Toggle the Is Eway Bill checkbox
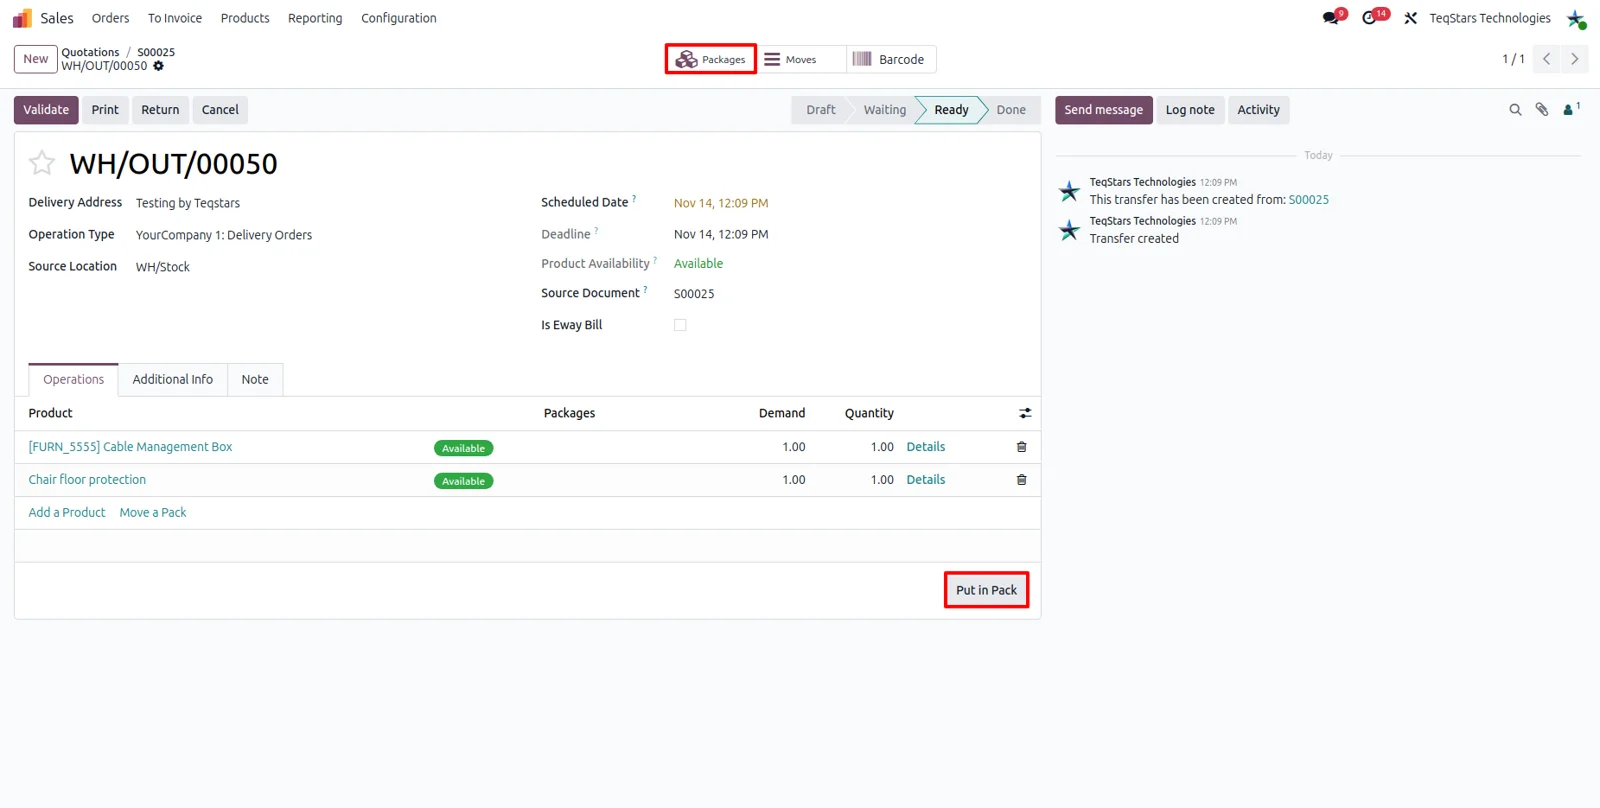The image size is (1600, 808). tap(680, 325)
